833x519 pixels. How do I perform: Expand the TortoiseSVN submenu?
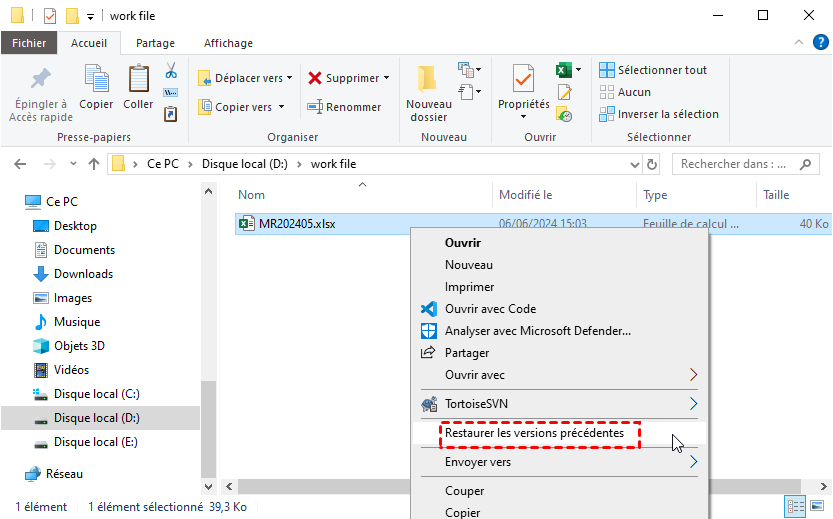click(x=560, y=404)
